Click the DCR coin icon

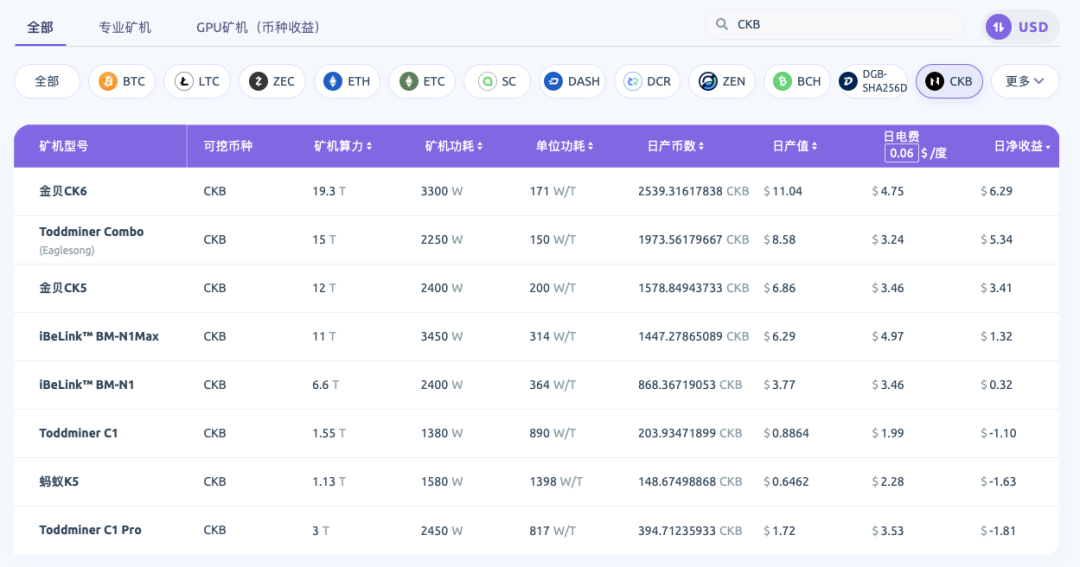pos(632,81)
